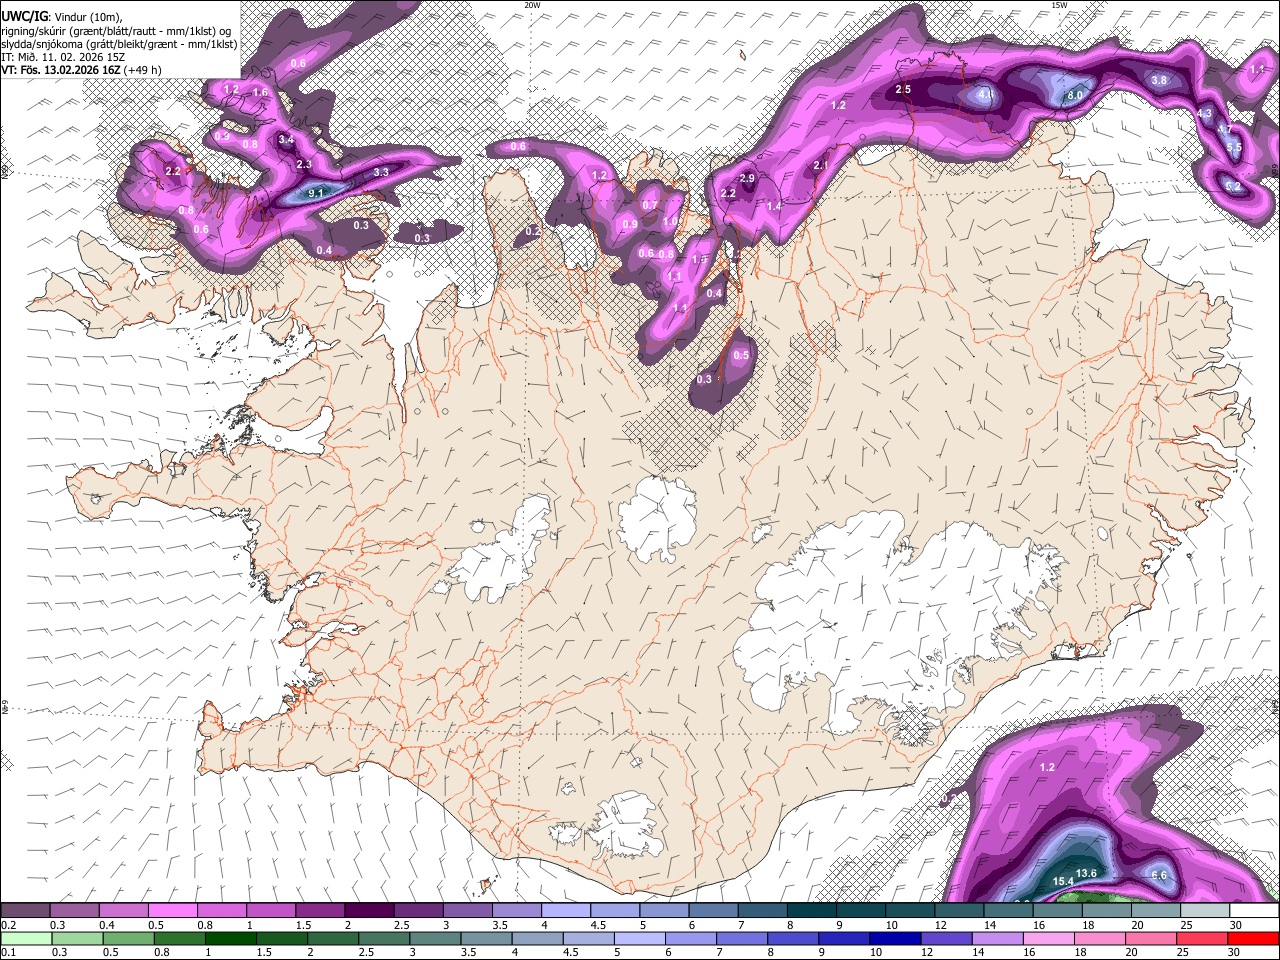Select rain legend swatch between 0.3 and 0.5

click(76, 938)
